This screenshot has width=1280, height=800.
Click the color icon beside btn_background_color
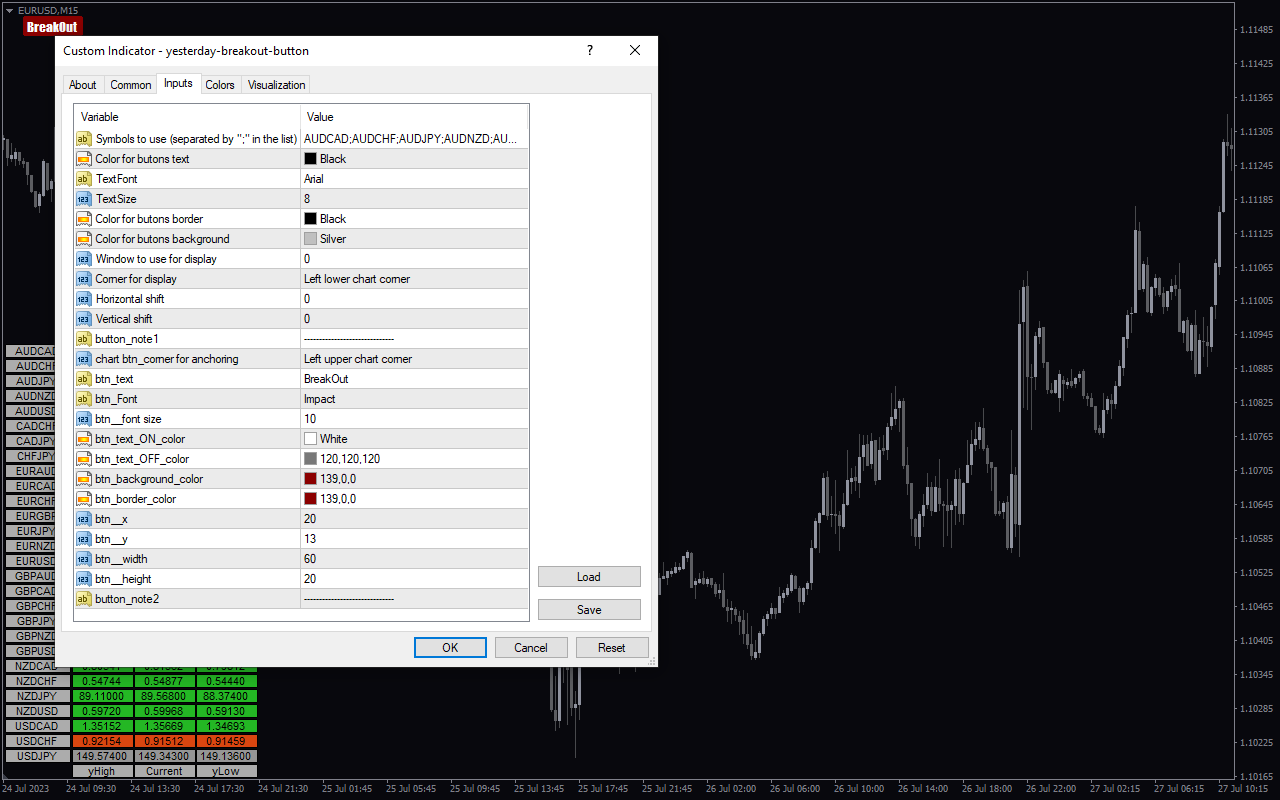(x=84, y=479)
